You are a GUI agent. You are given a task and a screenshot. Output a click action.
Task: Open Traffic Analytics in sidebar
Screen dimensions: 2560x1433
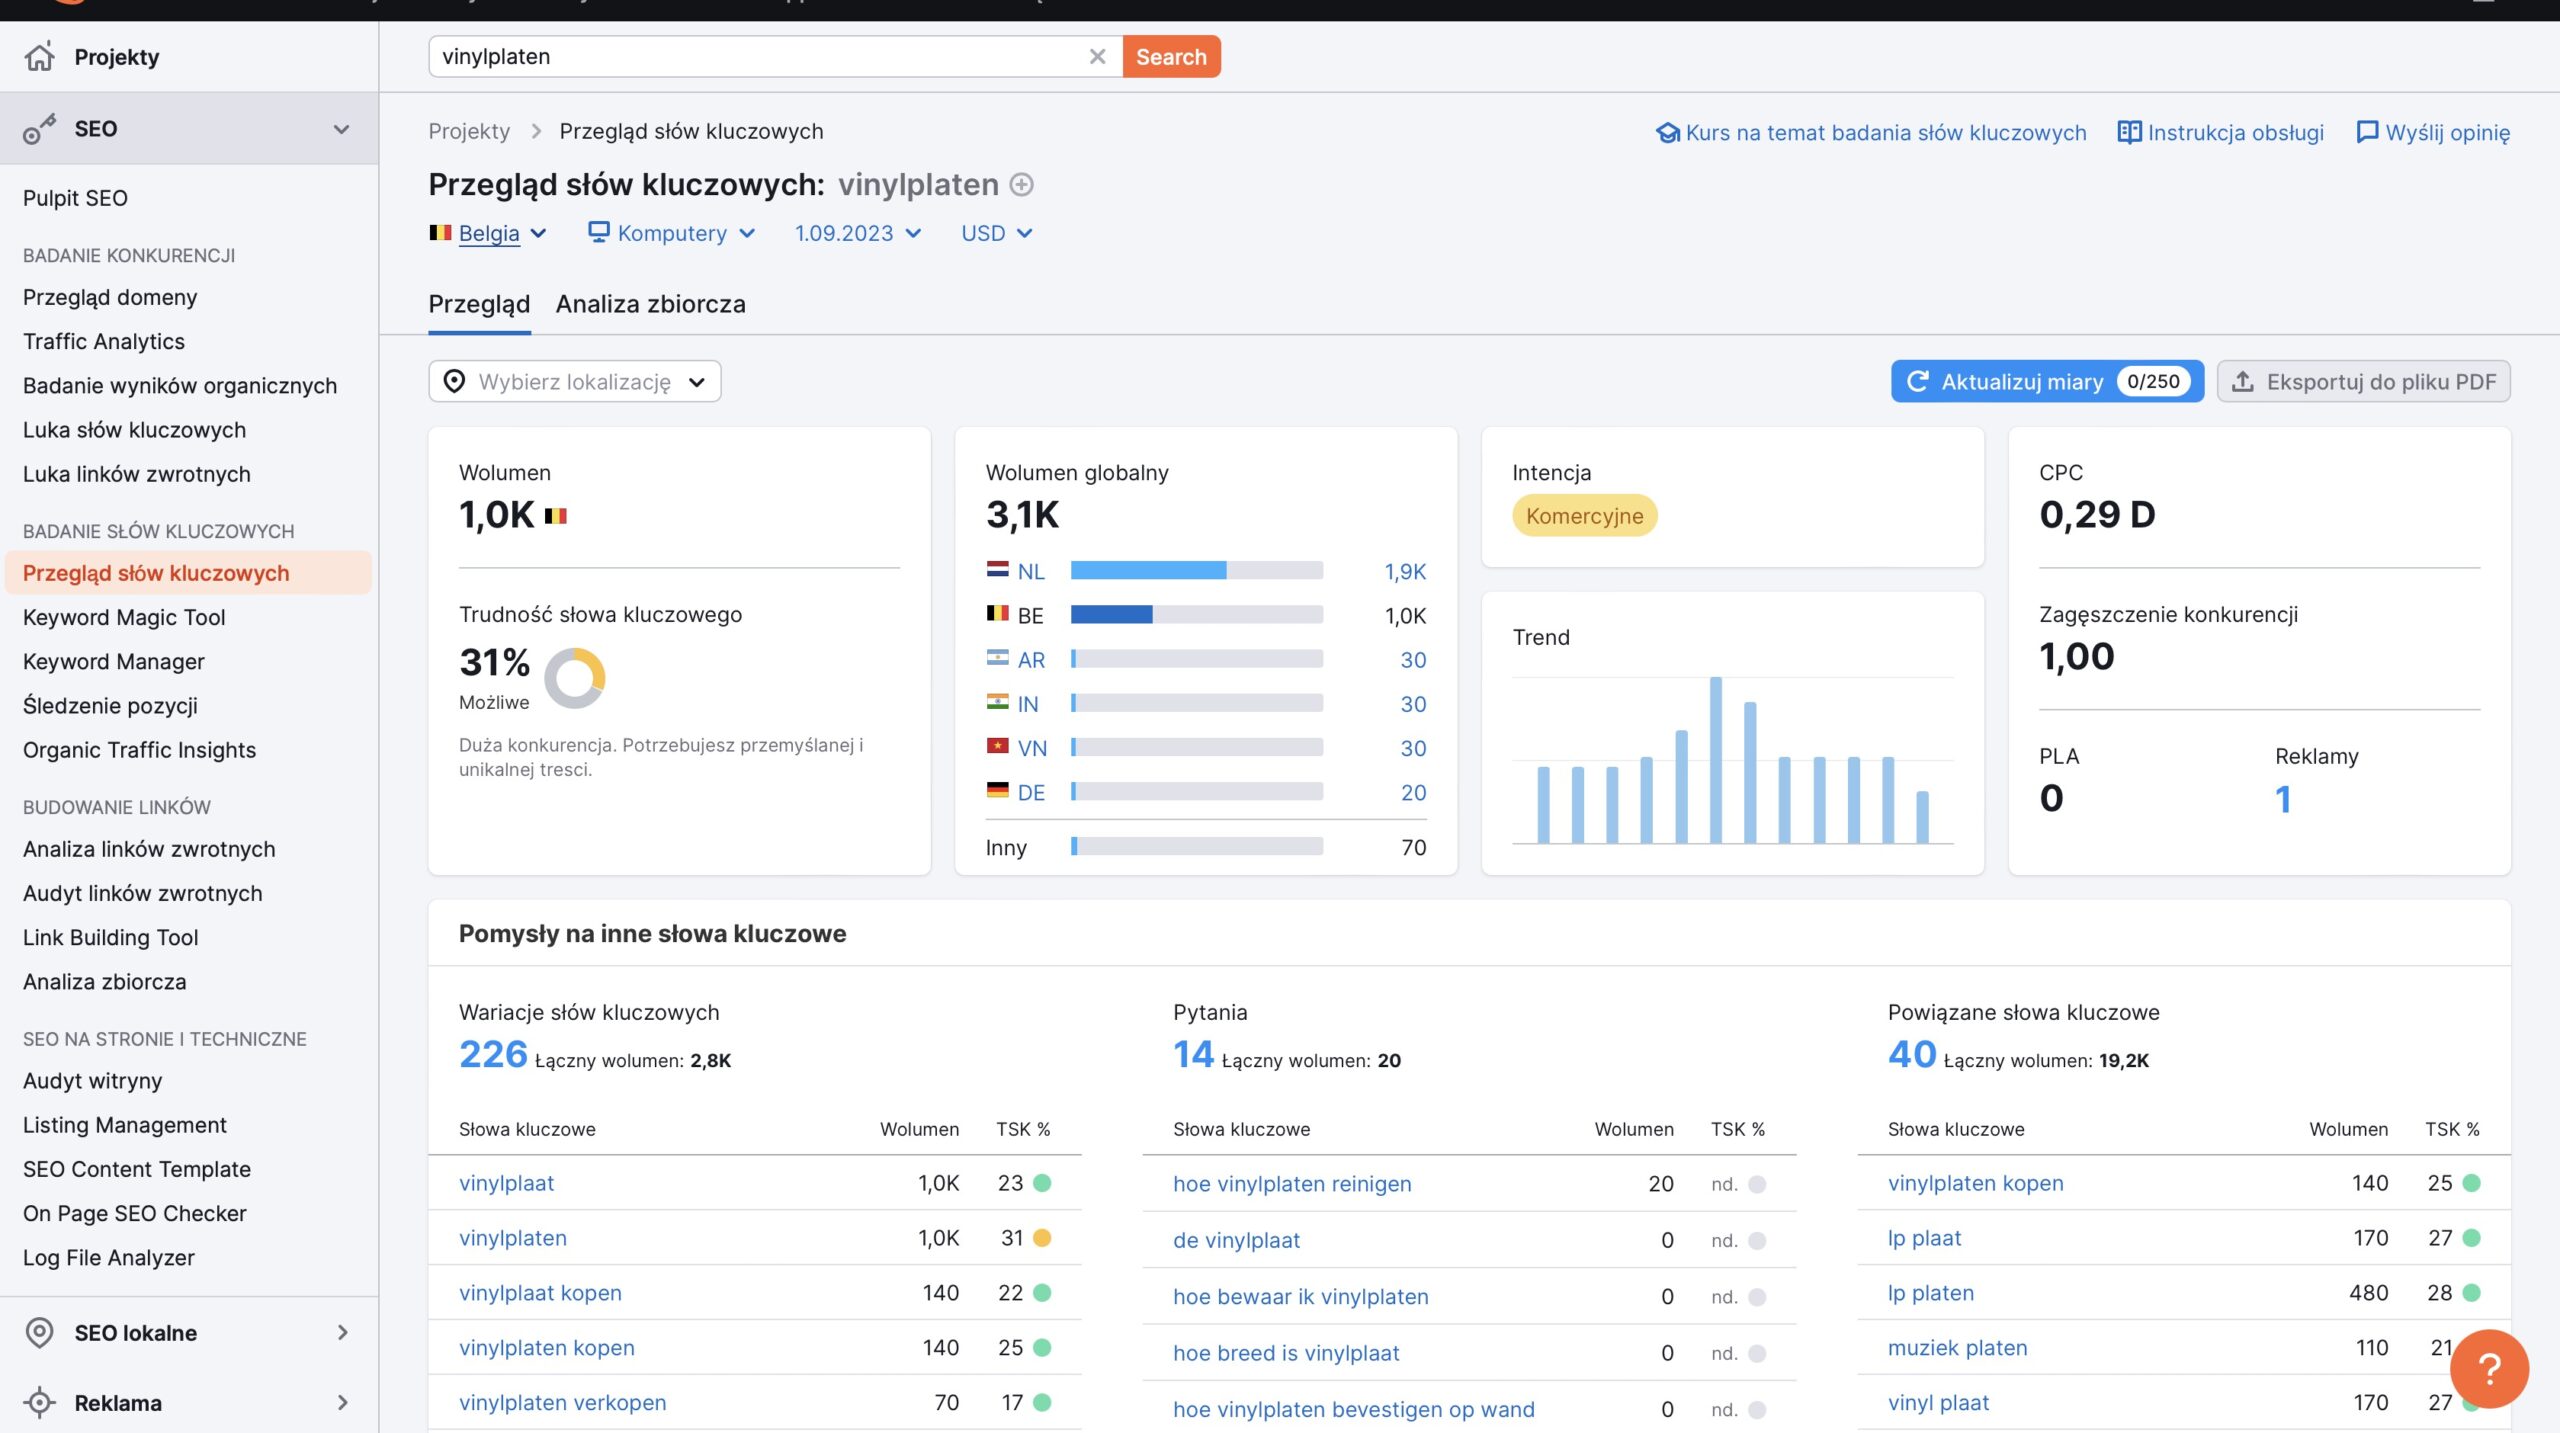coord(104,342)
